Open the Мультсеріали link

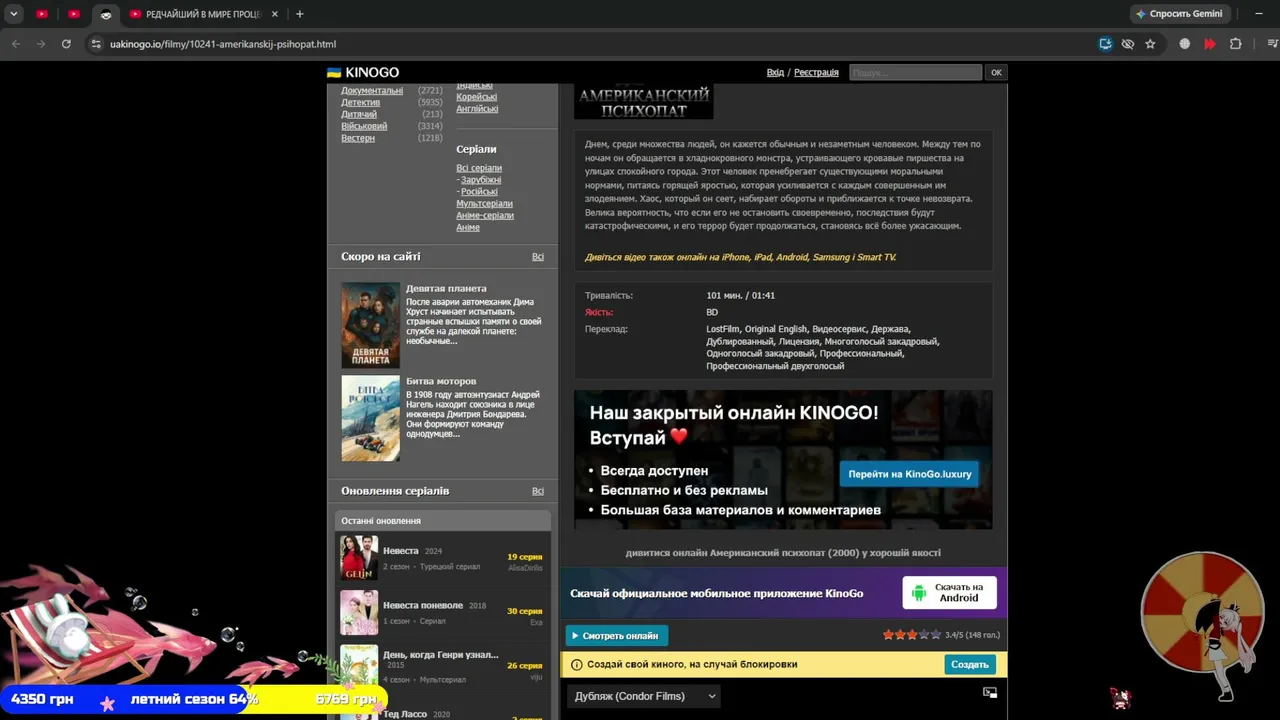484,204
